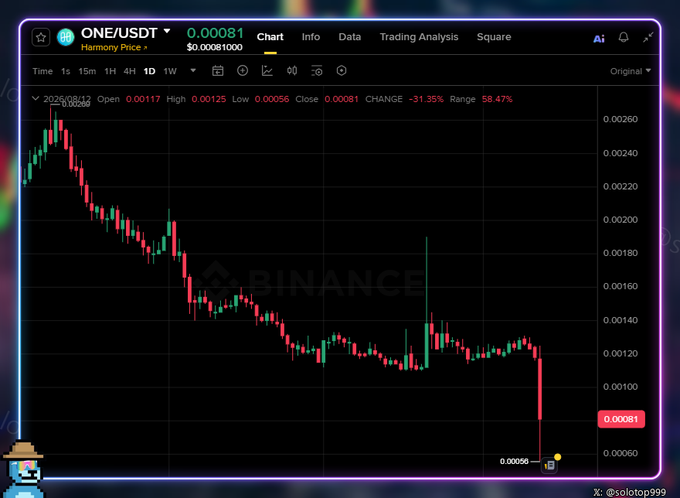Click the CHANGE -31.35% value

[426, 99]
